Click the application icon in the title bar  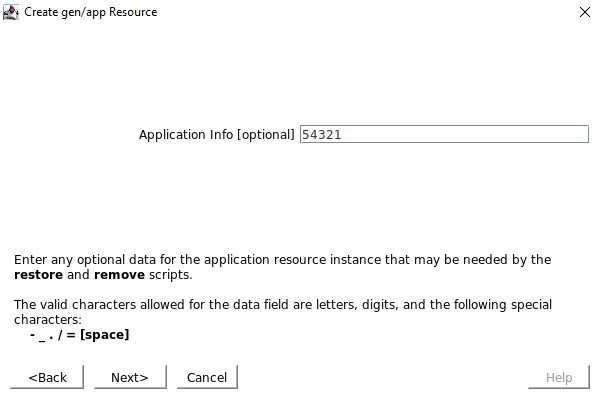click(11, 12)
